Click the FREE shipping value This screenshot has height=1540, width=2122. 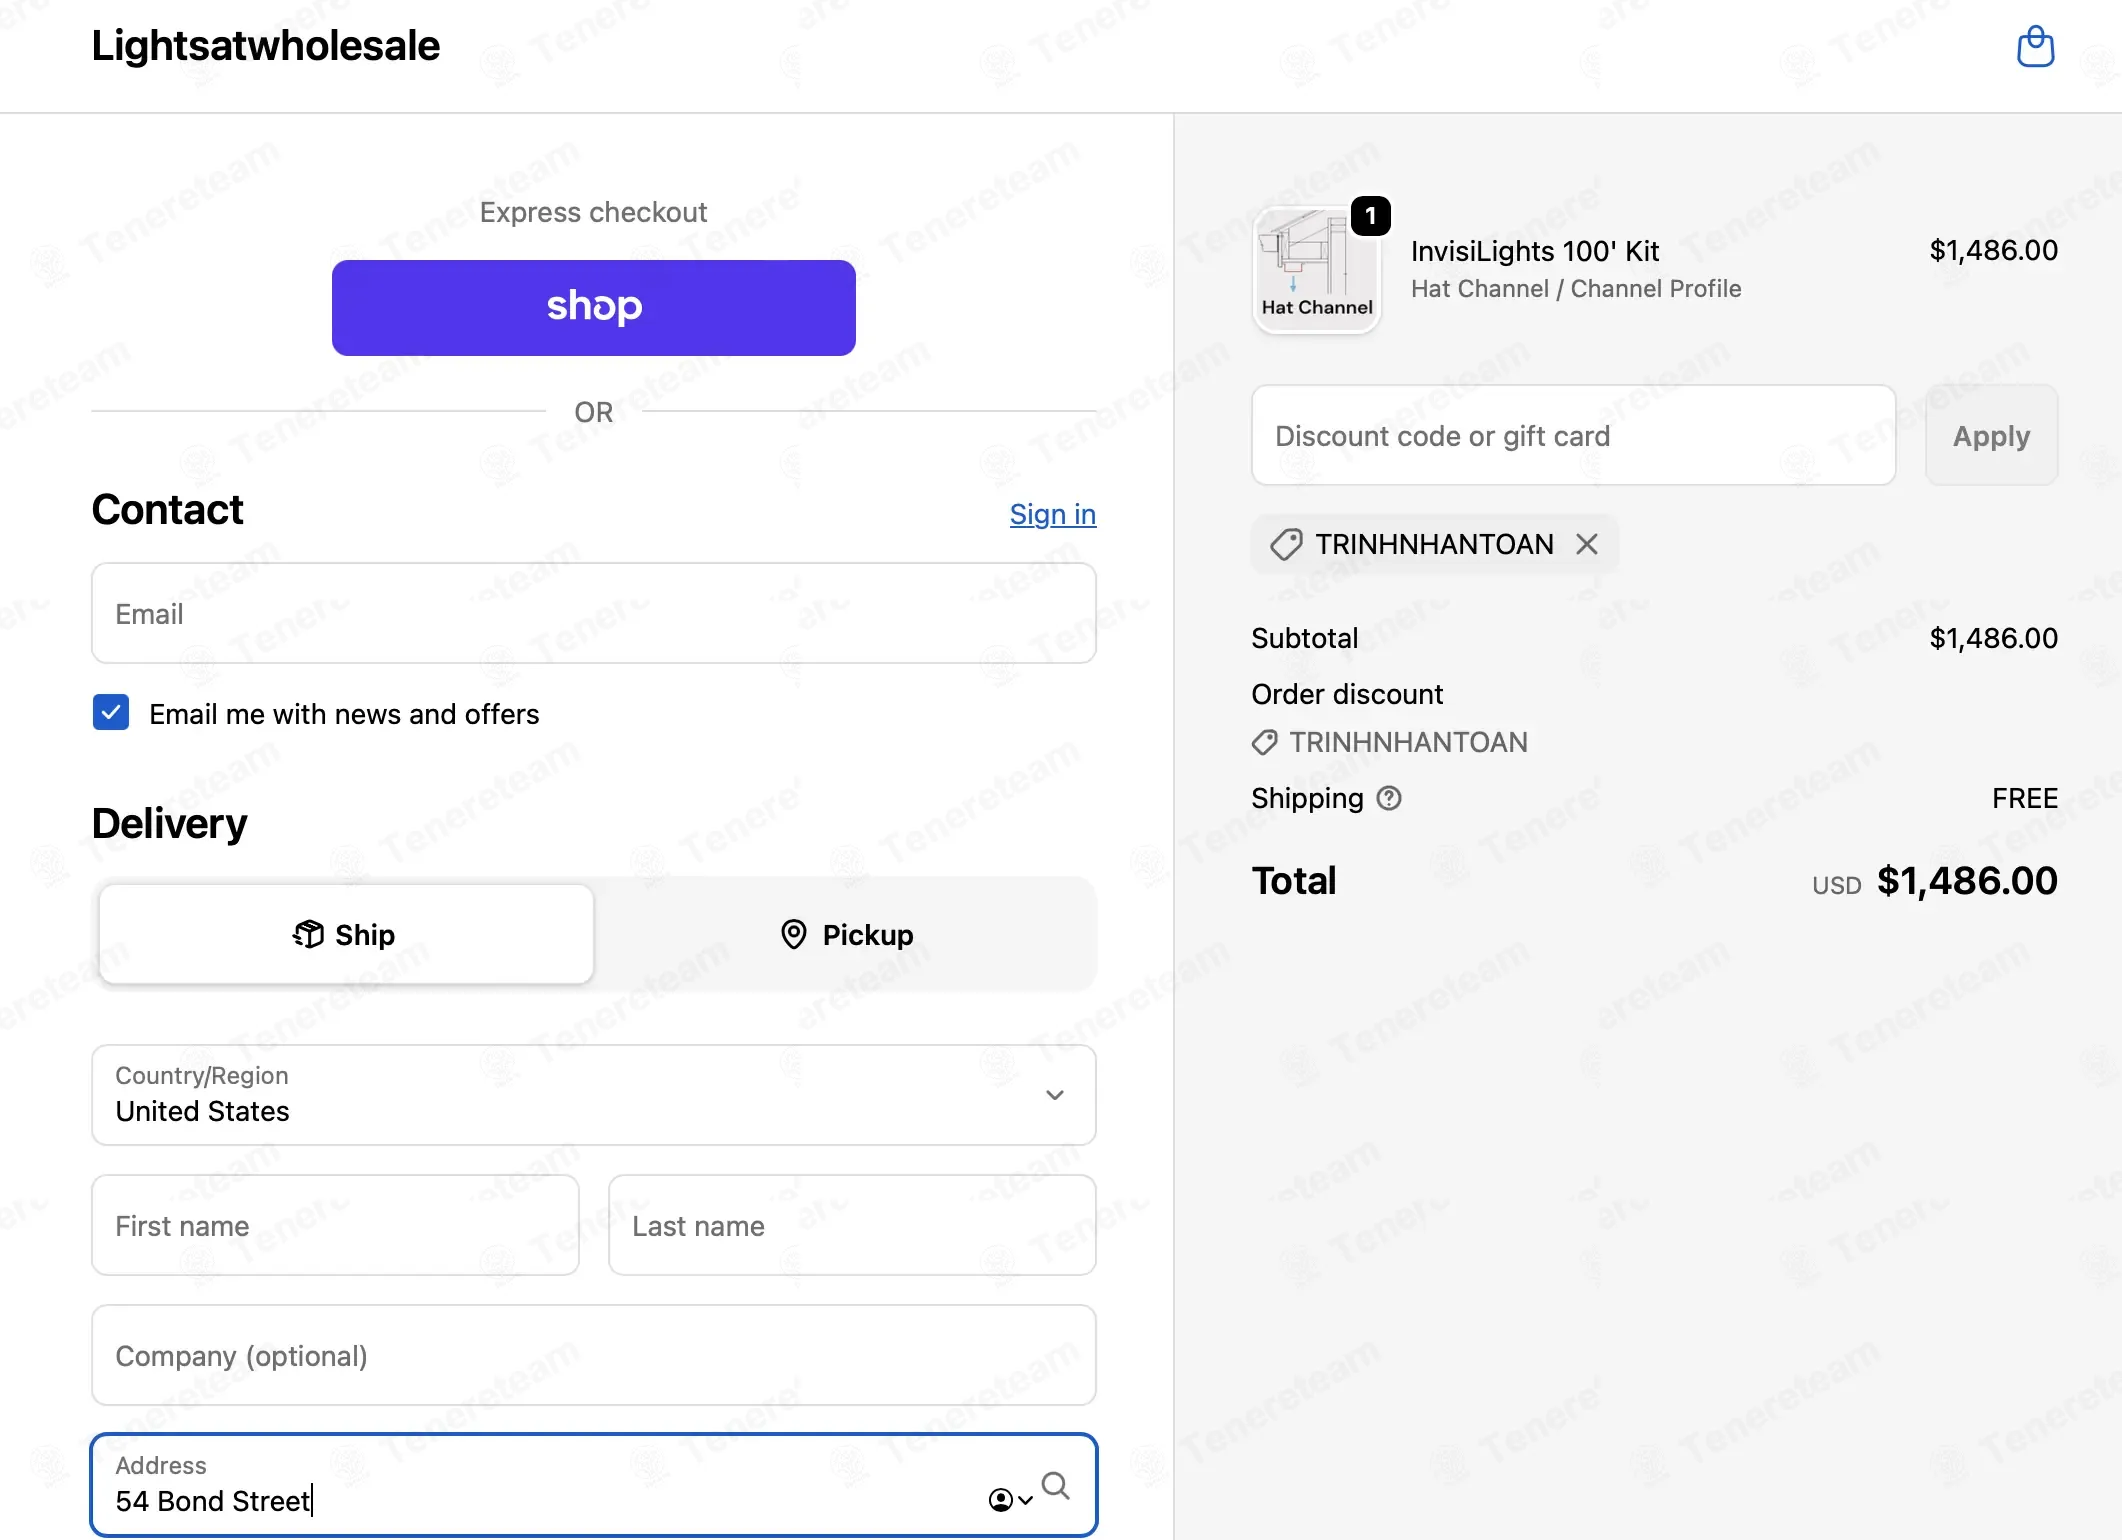click(2025, 798)
